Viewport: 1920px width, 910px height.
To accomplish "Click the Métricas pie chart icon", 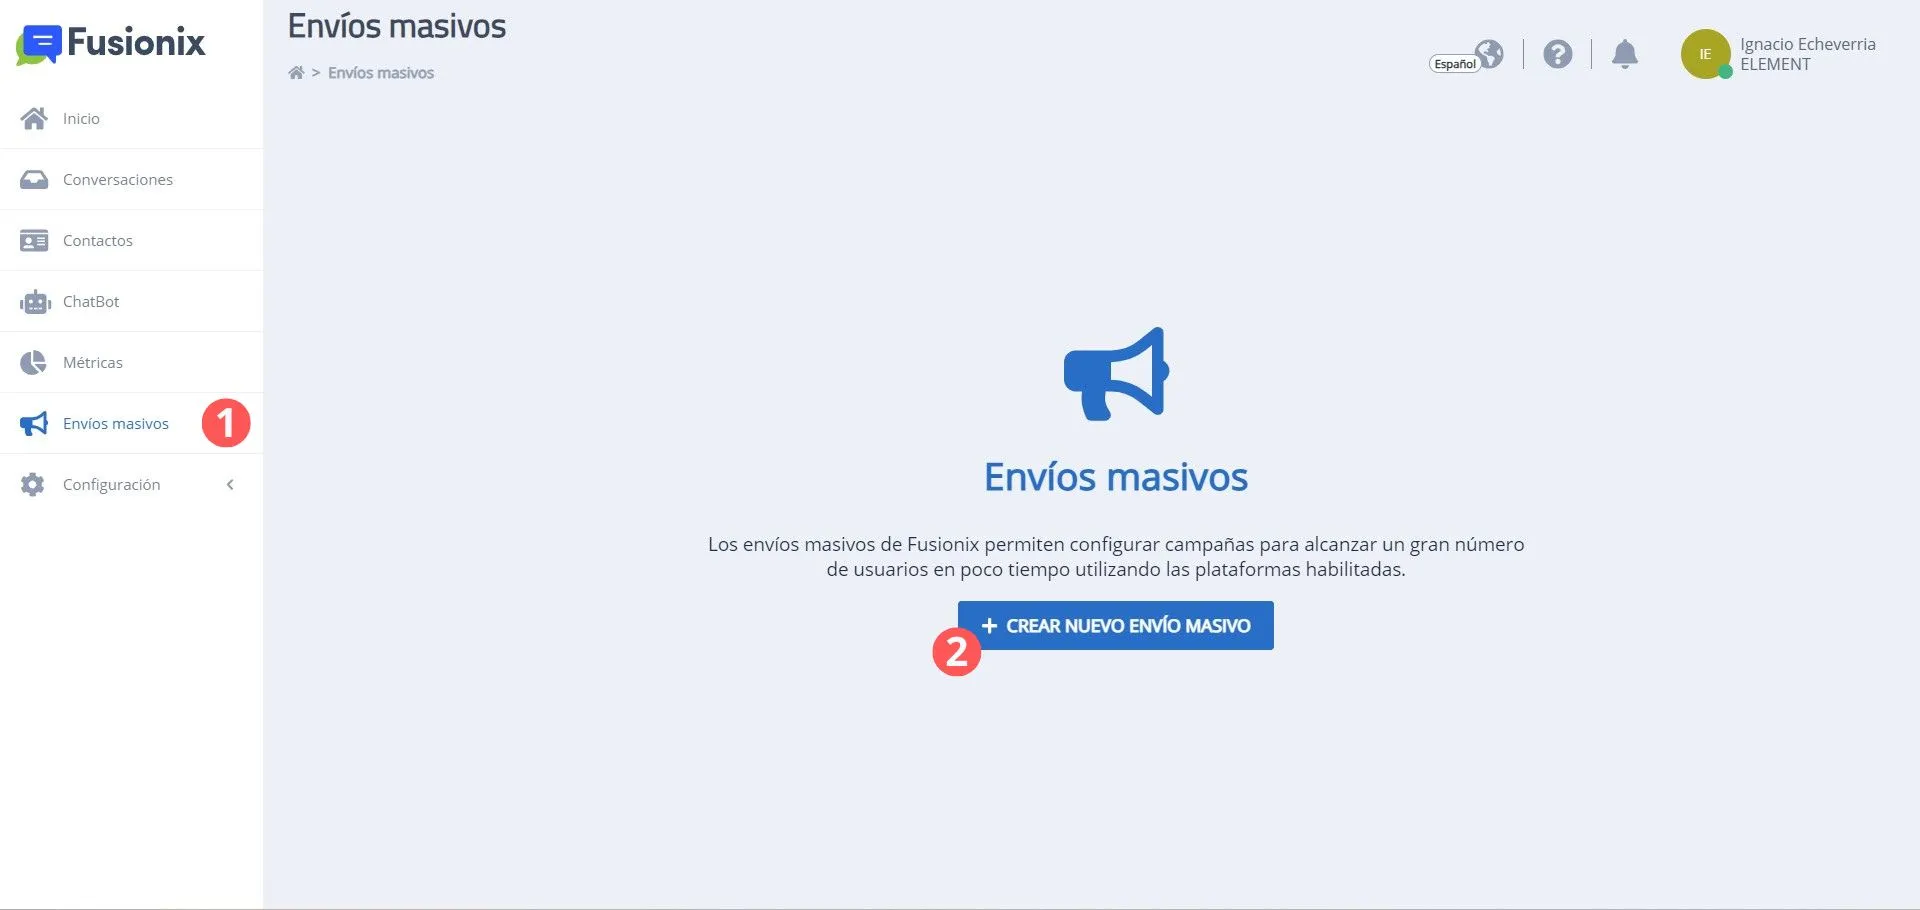I will (34, 362).
